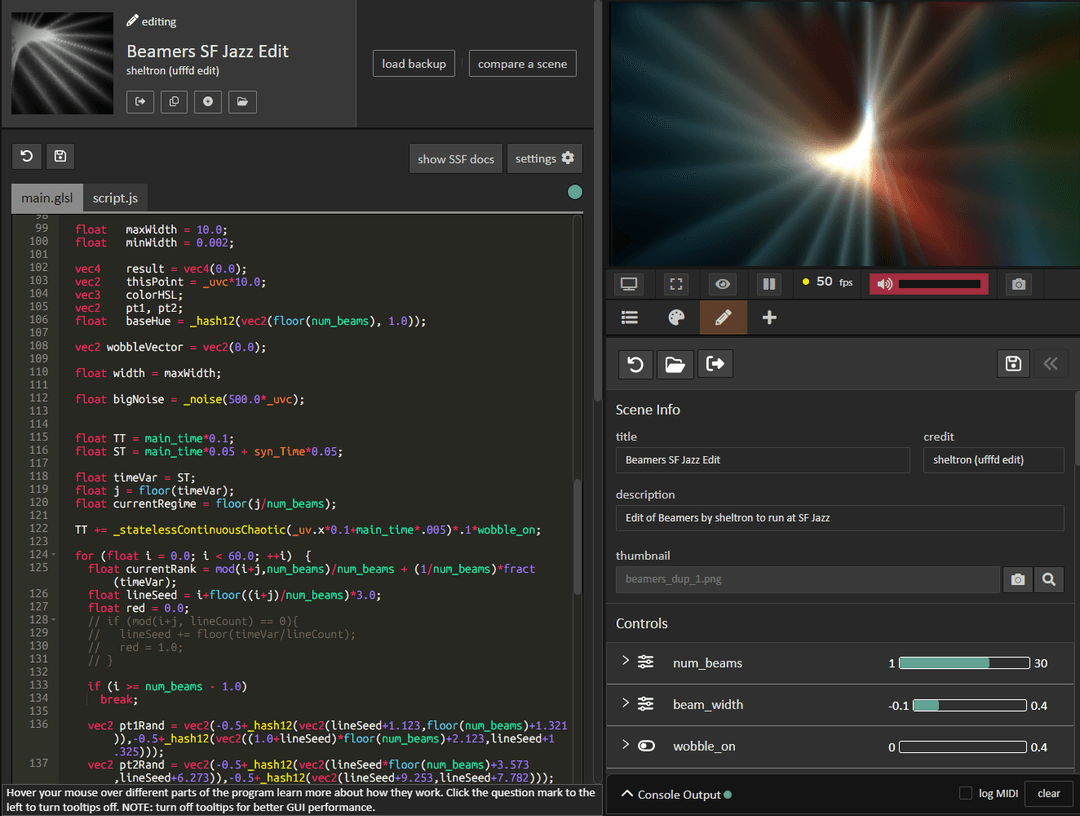The image size is (1080, 816).
Task: Fold the for loop on line 124
Action: [54, 555]
